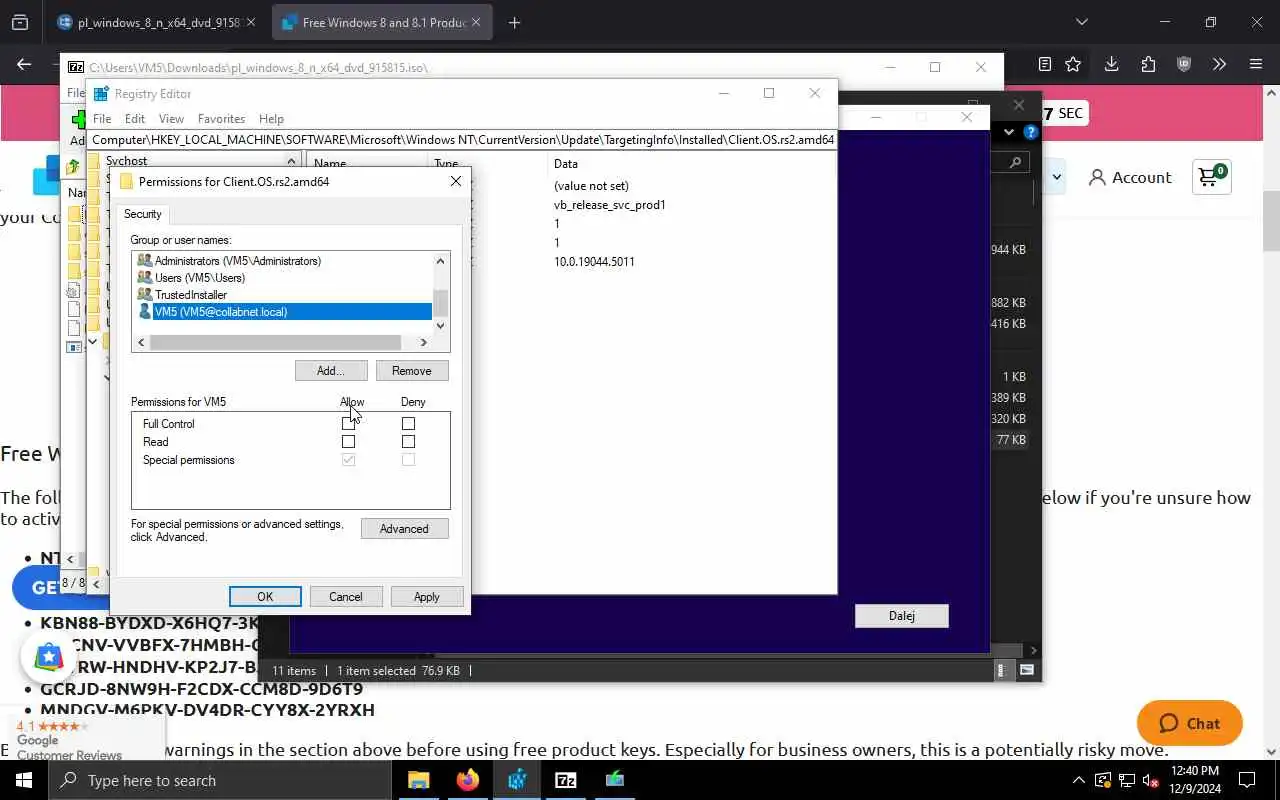Expand the ribbon chevron in Explorer window
The height and width of the screenshot is (800, 1280).
(1008, 132)
